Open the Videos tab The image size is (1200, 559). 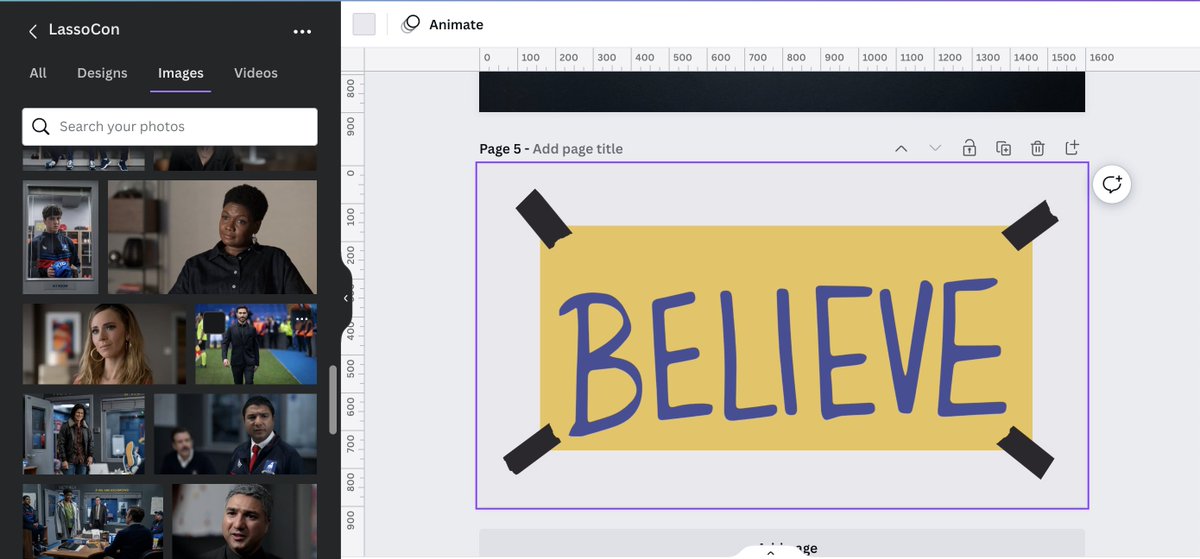coord(256,73)
